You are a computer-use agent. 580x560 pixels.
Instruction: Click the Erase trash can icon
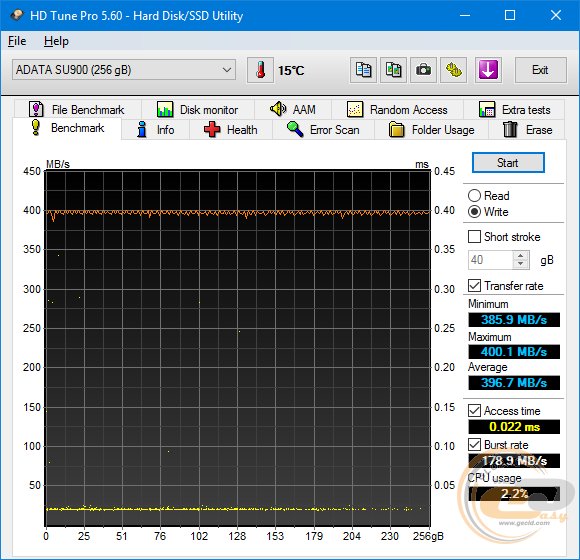click(x=510, y=129)
